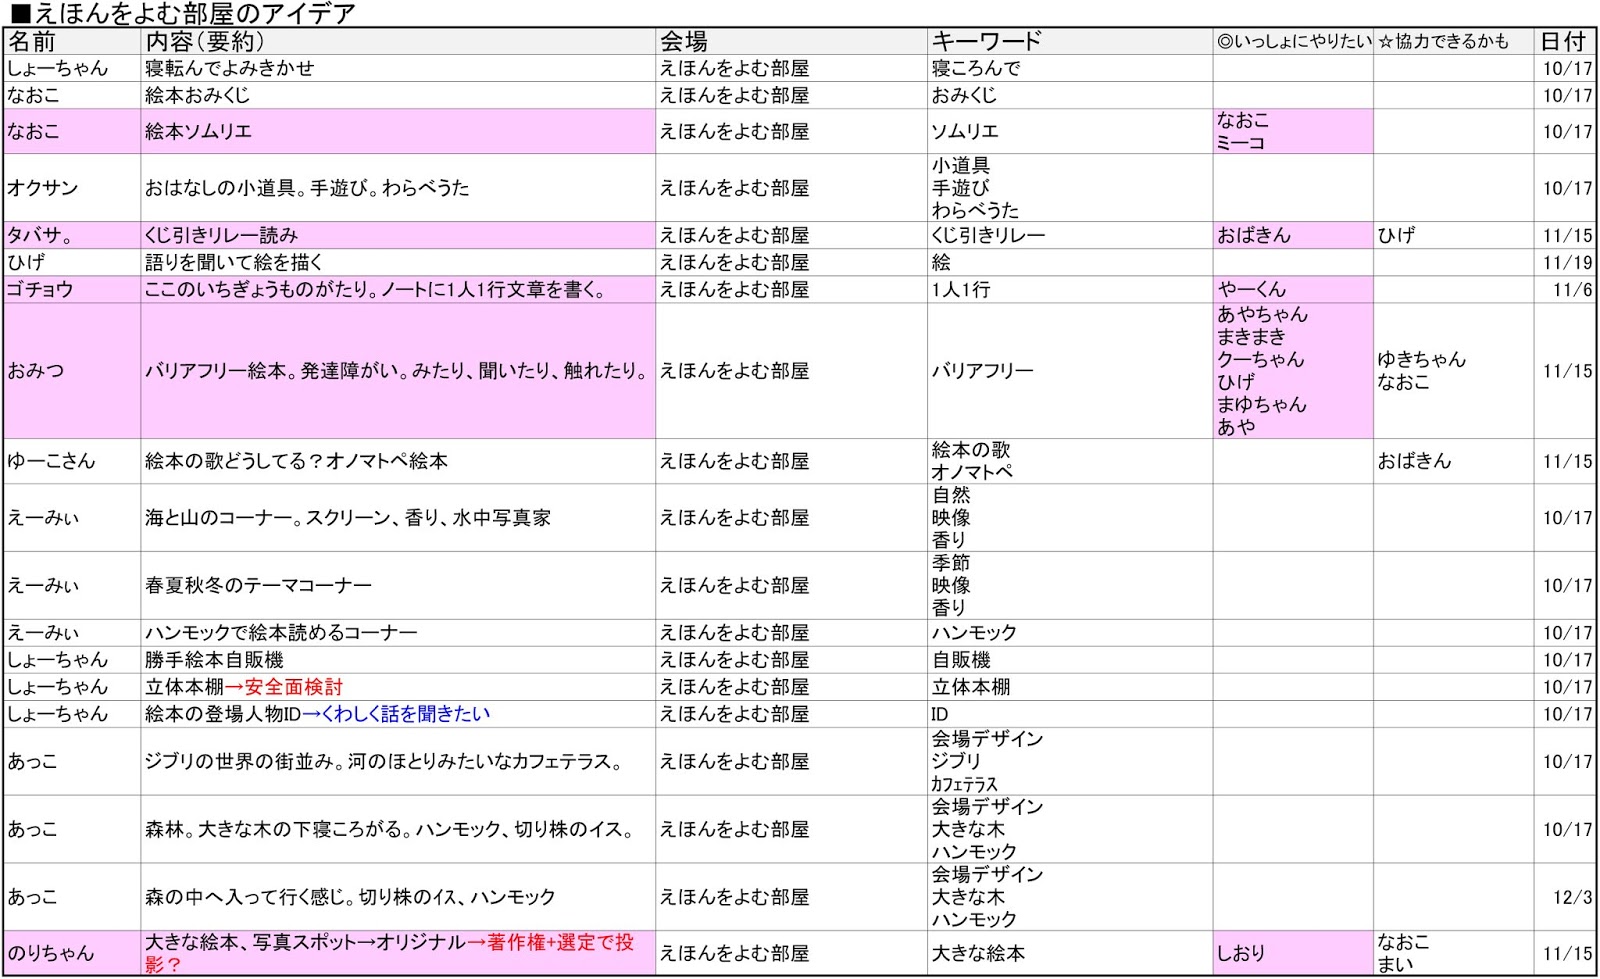Select the cell ここのいちぎょうものがたり

[398, 289]
